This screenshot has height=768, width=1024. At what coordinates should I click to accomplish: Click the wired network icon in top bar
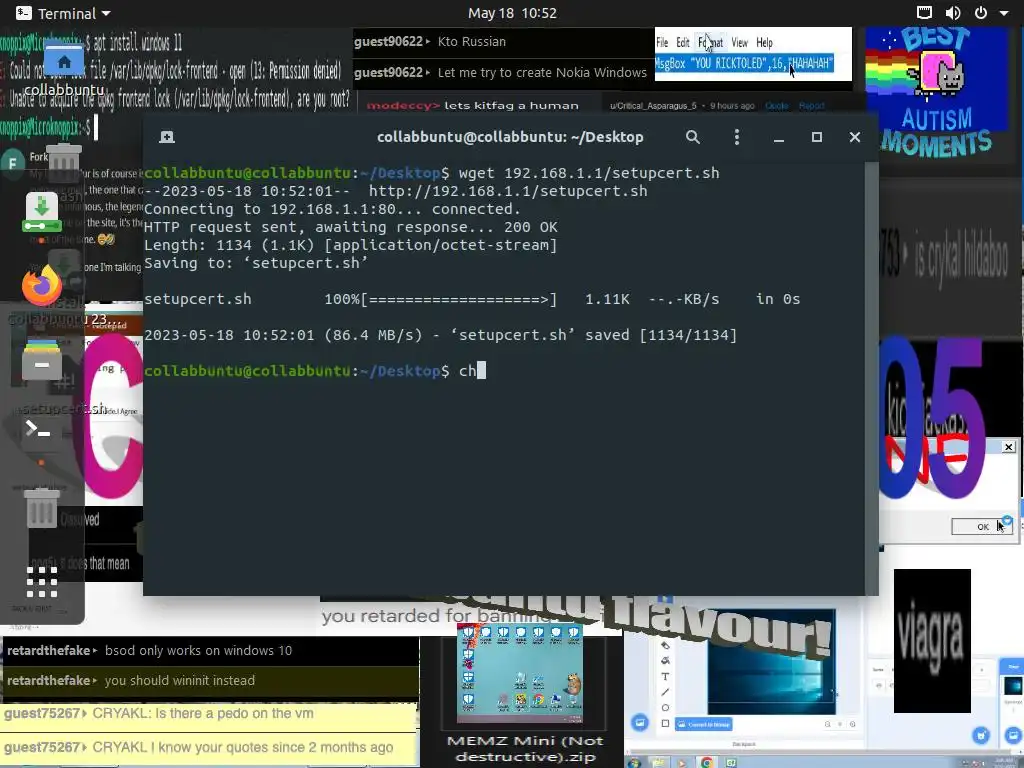click(924, 13)
